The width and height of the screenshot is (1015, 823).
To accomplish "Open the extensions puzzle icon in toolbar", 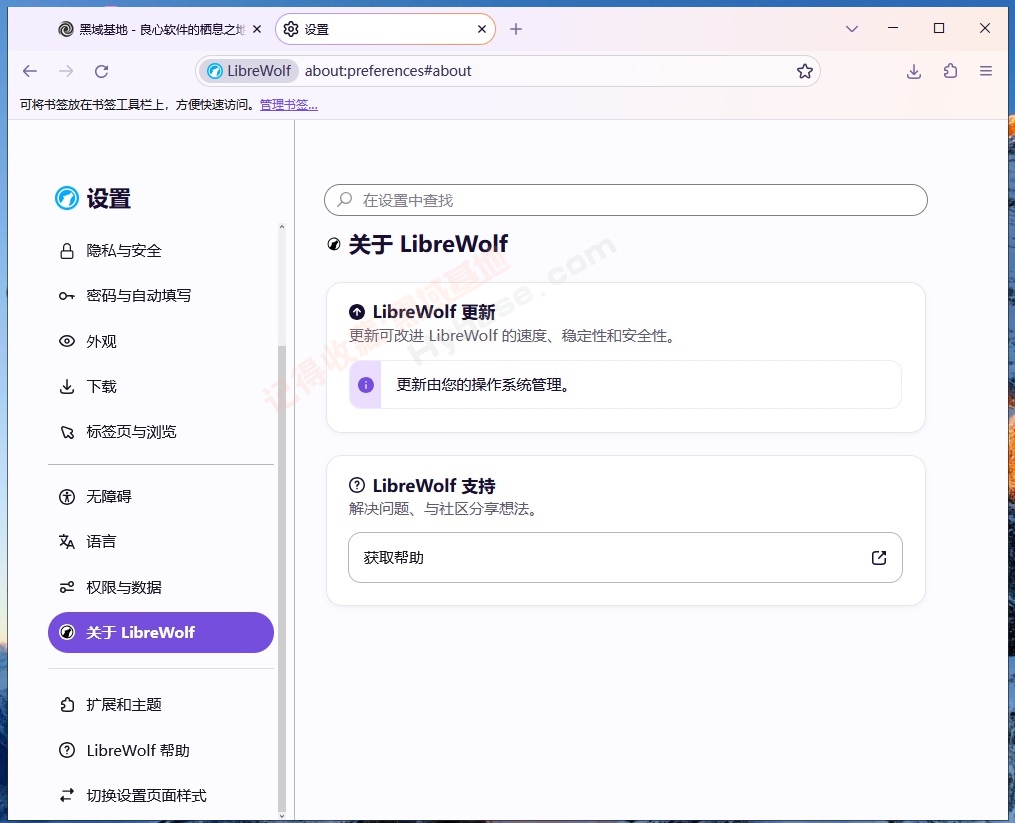I will click(950, 71).
